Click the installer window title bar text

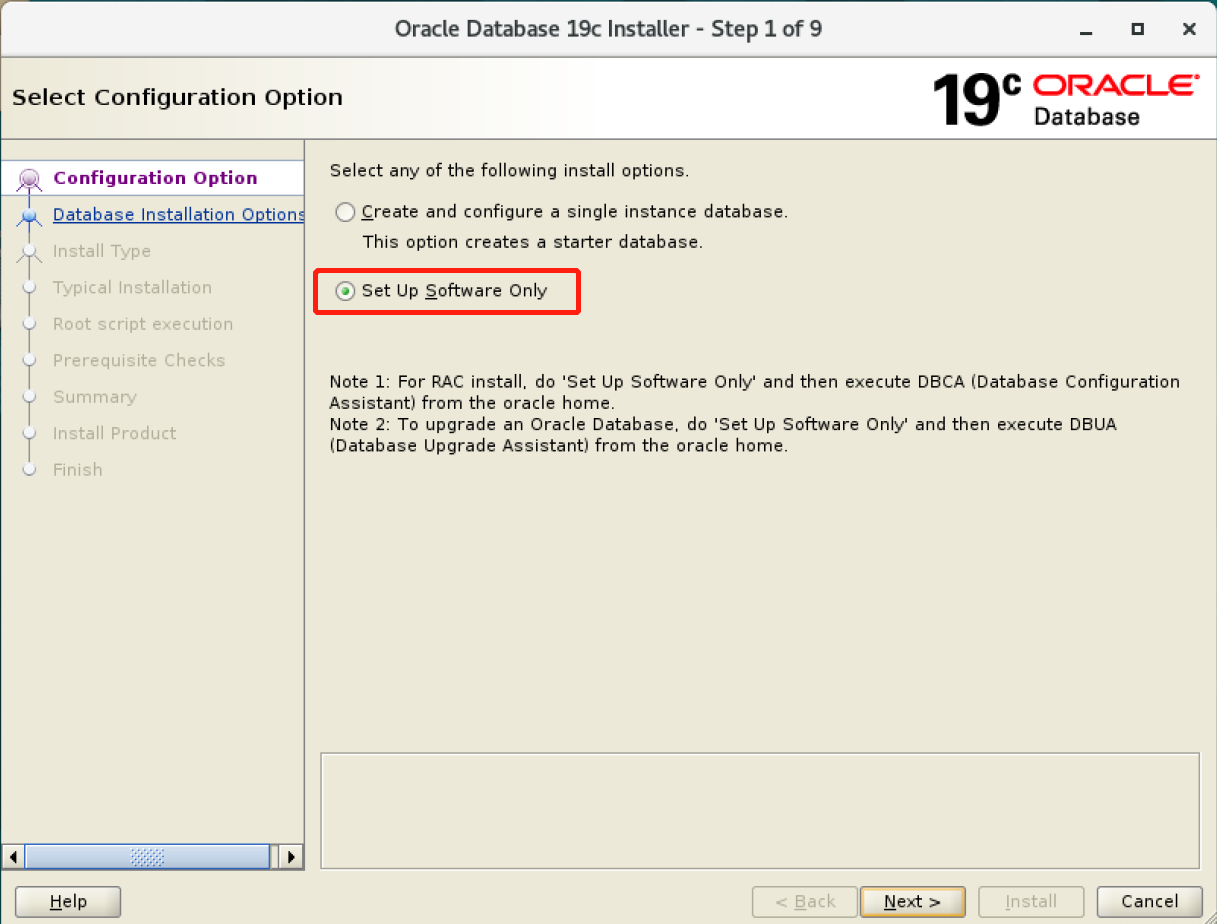pyautogui.click(x=608, y=29)
